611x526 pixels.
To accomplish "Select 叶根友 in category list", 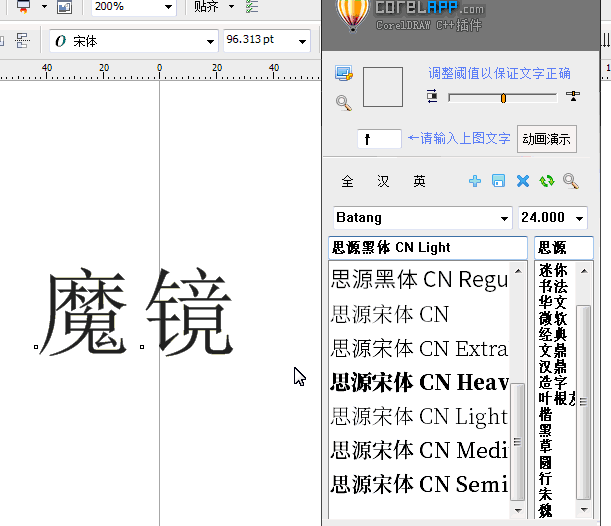I will [557, 399].
